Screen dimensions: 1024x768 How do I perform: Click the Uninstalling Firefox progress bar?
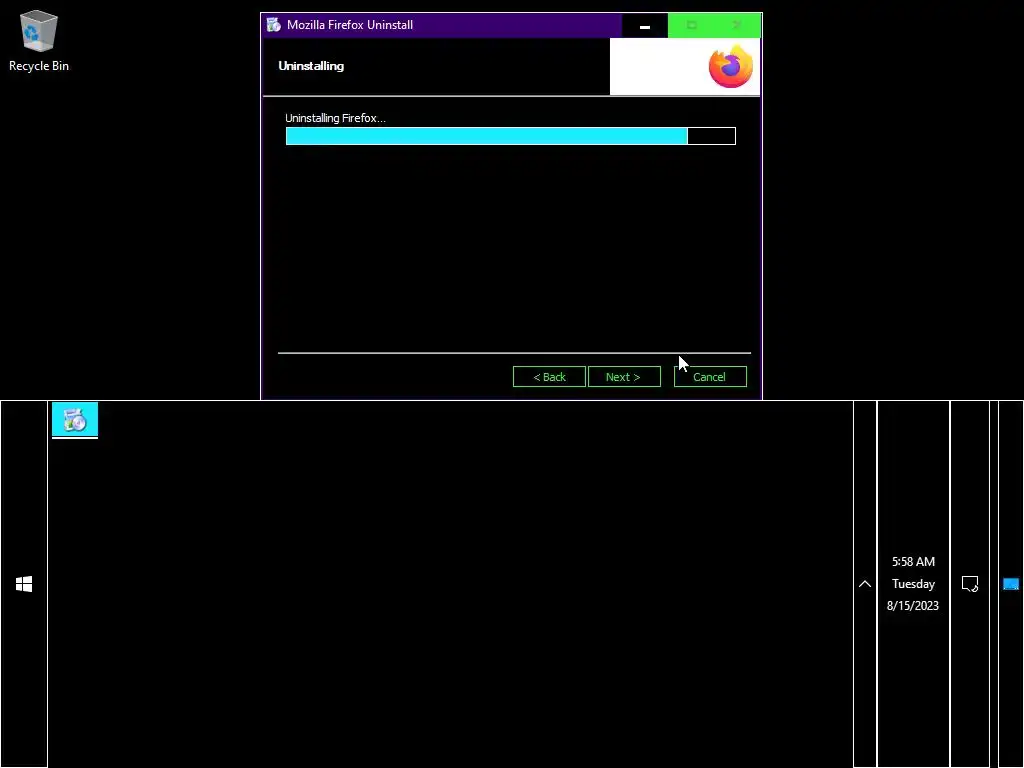pyautogui.click(x=511, y=136)
